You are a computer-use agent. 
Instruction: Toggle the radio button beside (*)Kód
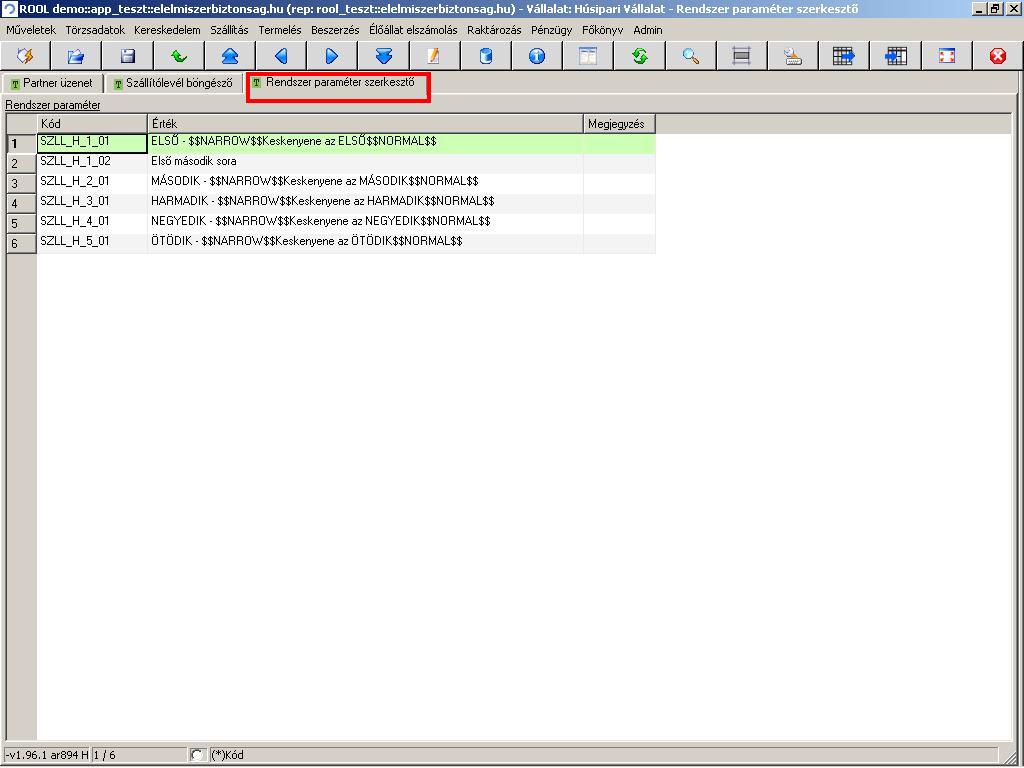(x=197, y=755)
